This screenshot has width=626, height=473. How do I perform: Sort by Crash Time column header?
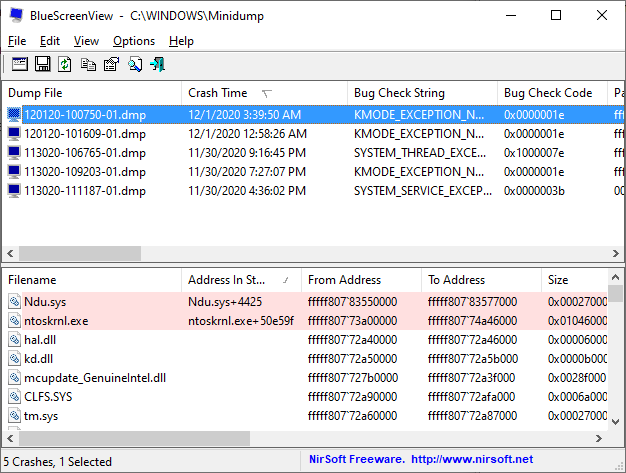[264, 93]
